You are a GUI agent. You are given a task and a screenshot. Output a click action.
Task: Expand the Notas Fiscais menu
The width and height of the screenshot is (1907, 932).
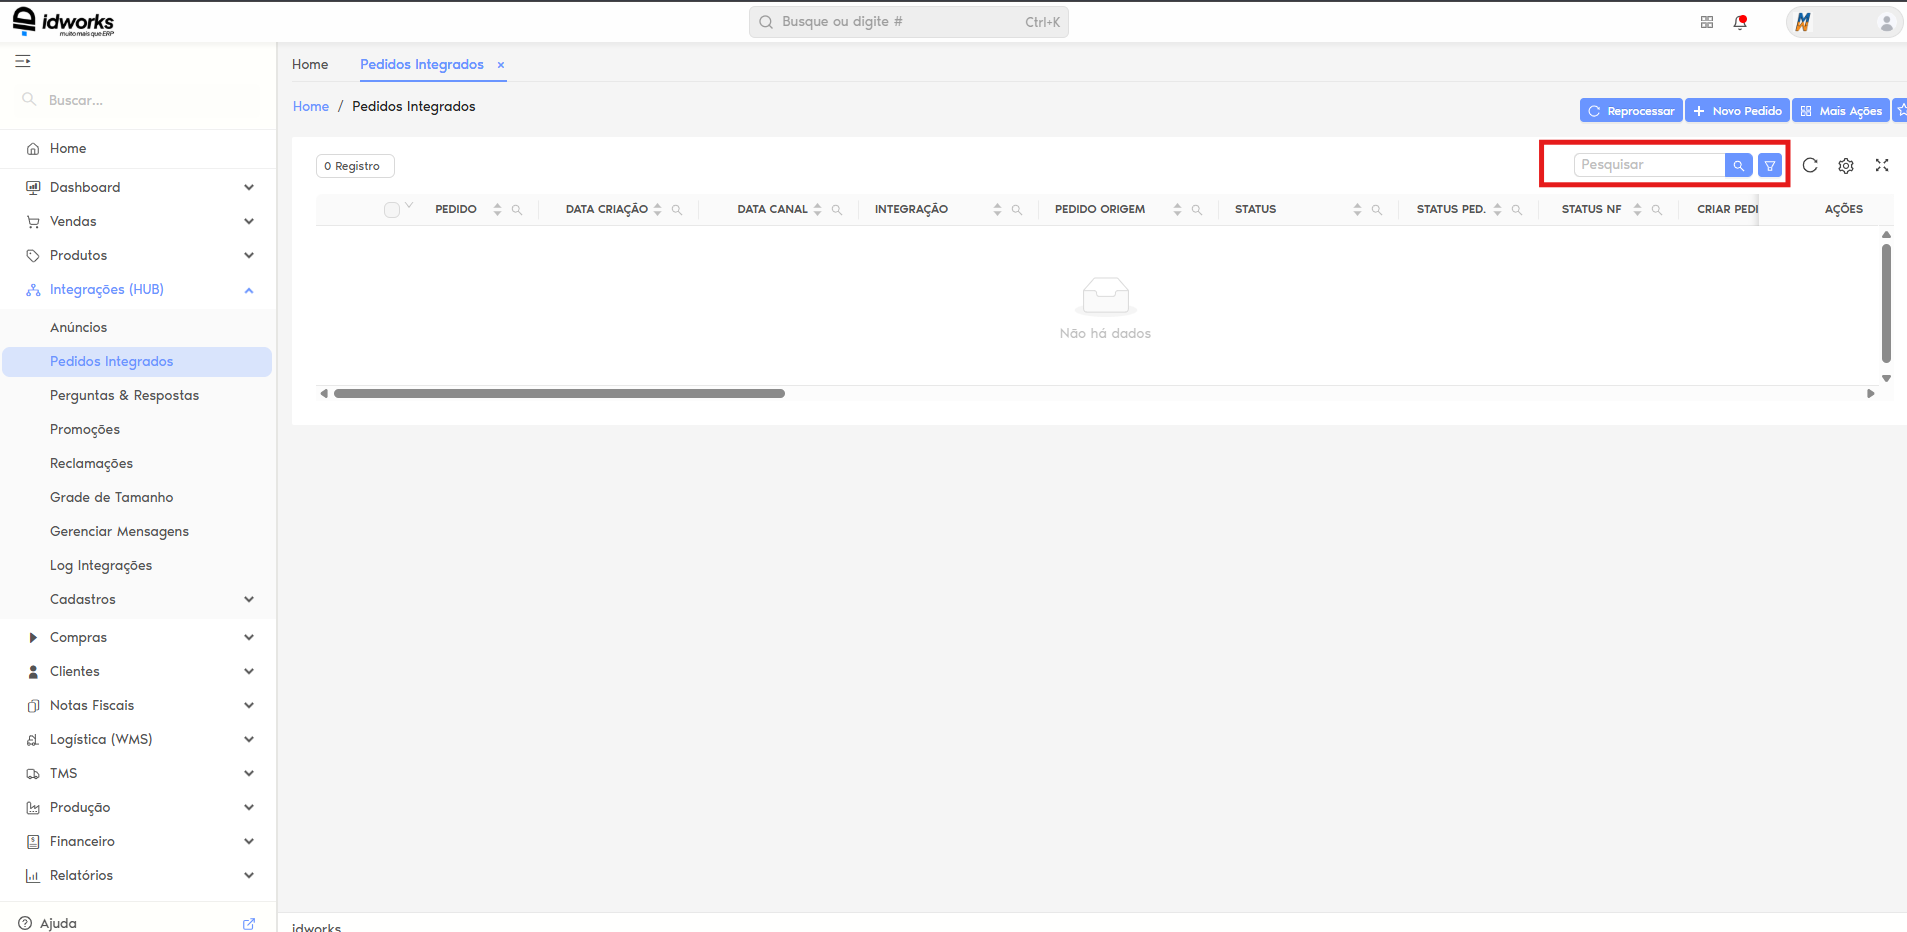click(x=138, y=705)
